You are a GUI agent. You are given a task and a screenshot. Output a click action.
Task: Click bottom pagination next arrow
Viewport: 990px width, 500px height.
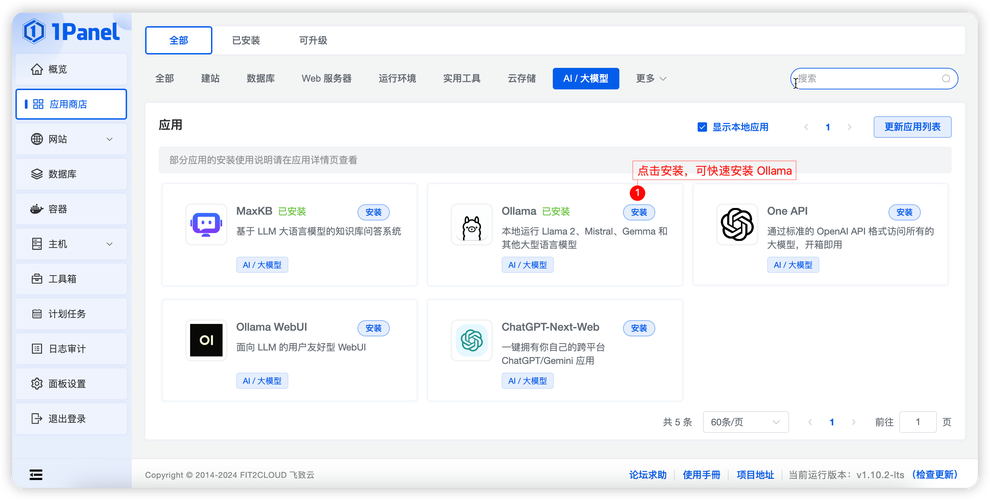(x=854, y=422)
